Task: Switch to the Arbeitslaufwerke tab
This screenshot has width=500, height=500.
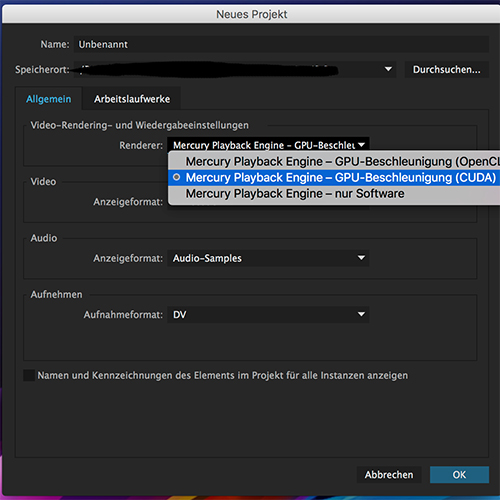Action: click(x=132, y=99)
